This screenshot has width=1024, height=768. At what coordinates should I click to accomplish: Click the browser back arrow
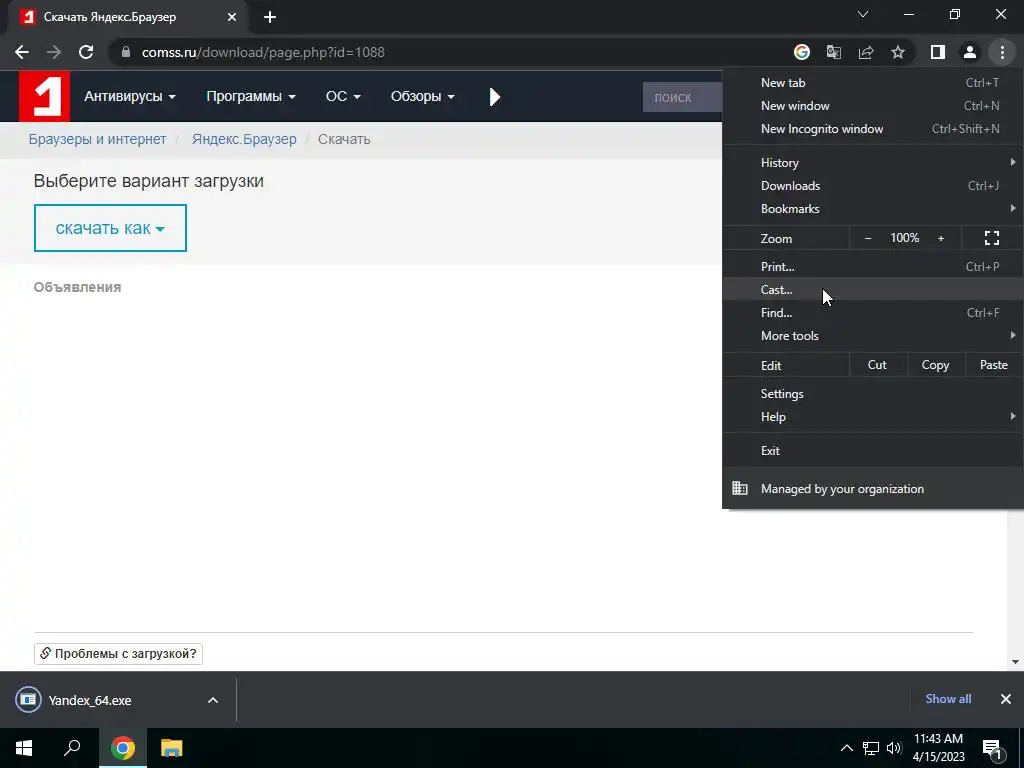click(22, 52)
